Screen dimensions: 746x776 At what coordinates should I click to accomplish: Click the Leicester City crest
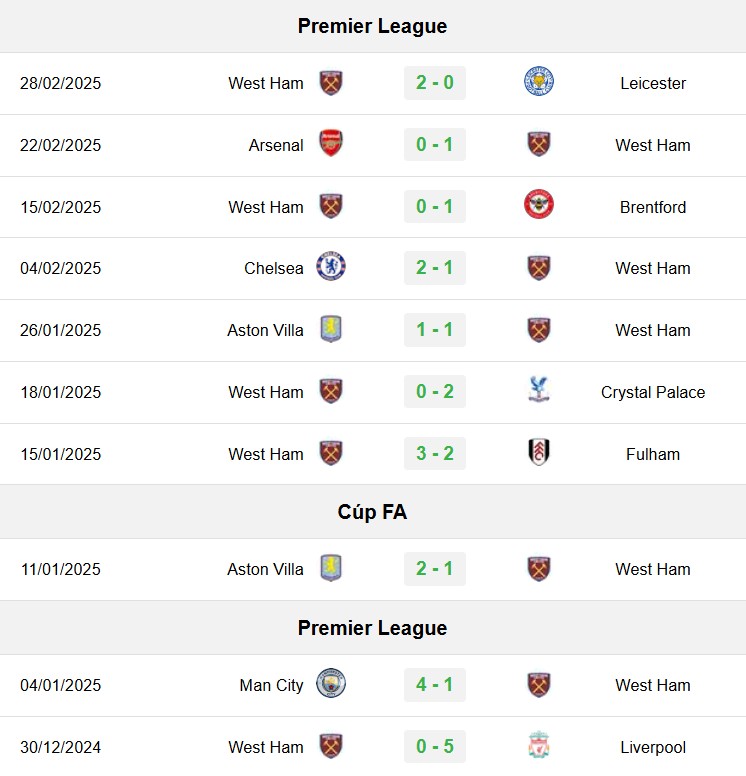tap(539, 82)
